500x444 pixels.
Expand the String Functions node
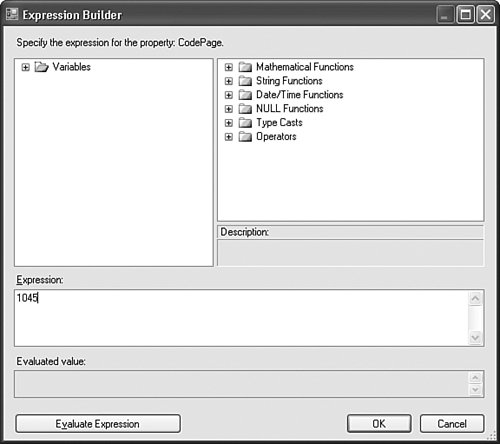point(229,81)
